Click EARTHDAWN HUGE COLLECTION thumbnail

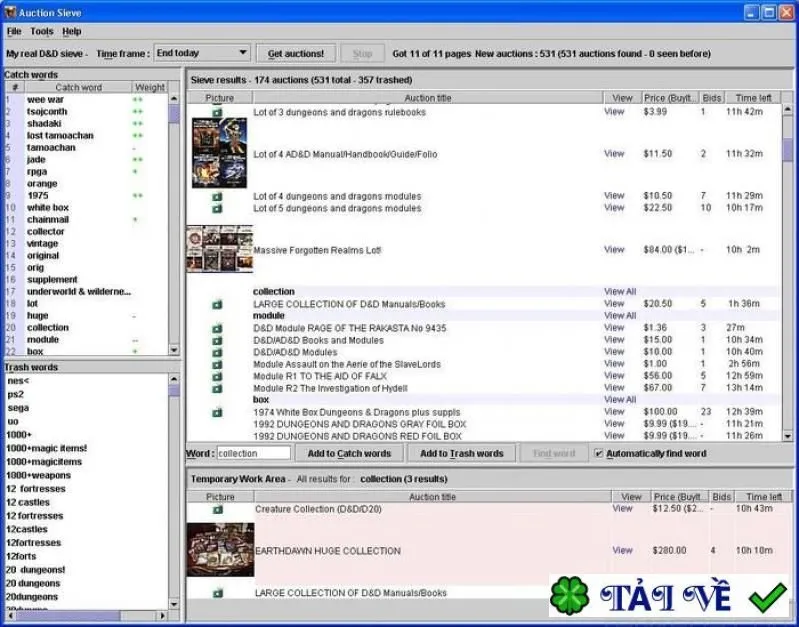[x=220, y=550]
